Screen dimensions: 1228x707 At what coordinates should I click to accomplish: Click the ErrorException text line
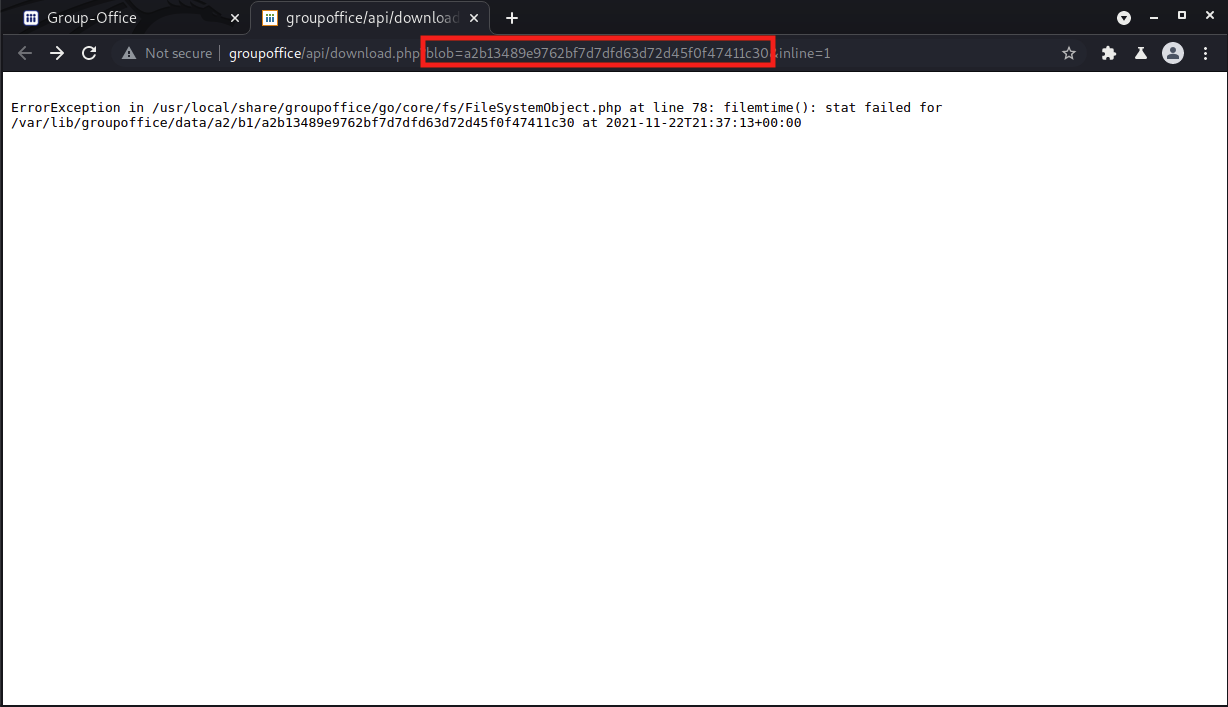(476, 107)
